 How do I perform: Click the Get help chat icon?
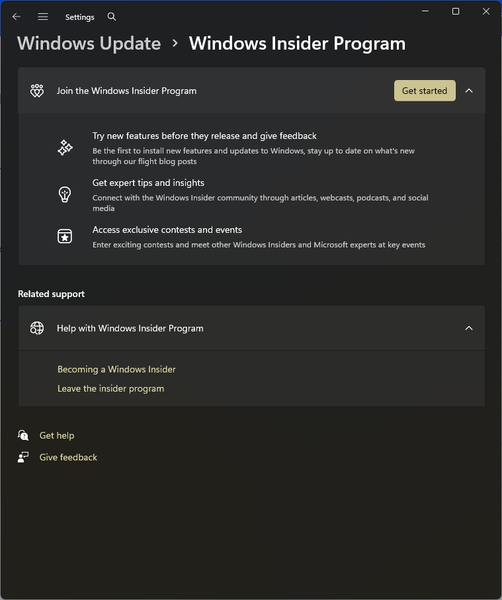(x=23, y=435)
